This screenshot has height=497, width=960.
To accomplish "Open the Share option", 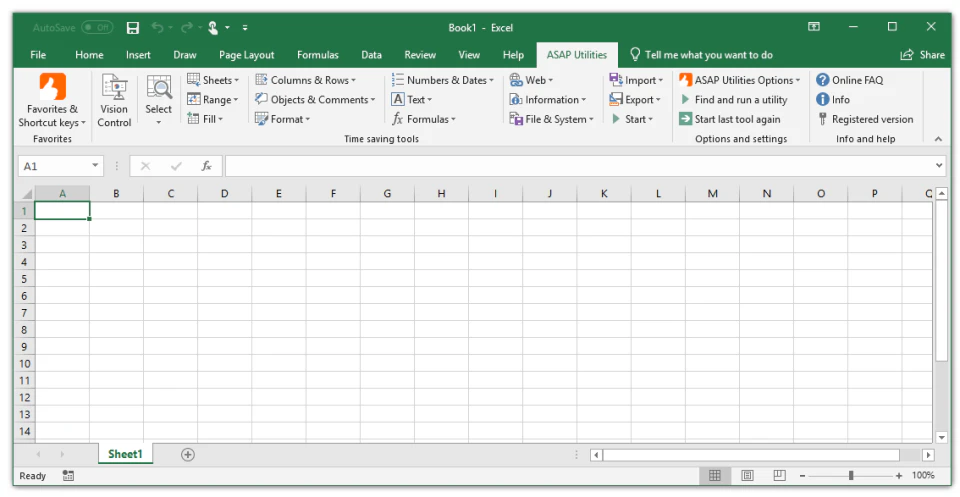I will pos(922,55).
